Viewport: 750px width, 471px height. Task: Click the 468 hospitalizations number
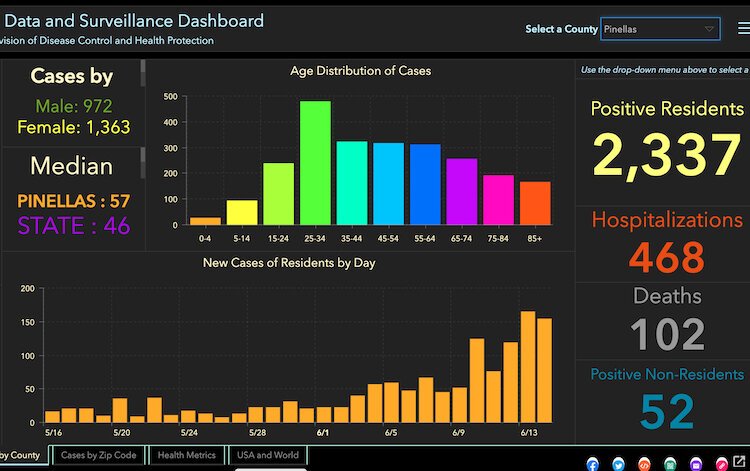point(667,257)
